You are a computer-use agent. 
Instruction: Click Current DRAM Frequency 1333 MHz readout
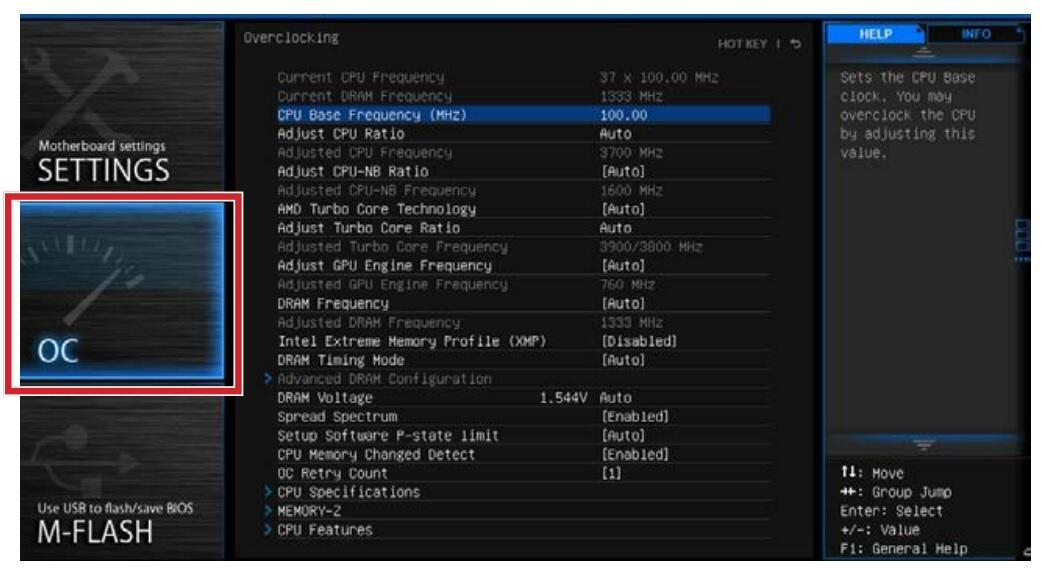click(631, 96)
